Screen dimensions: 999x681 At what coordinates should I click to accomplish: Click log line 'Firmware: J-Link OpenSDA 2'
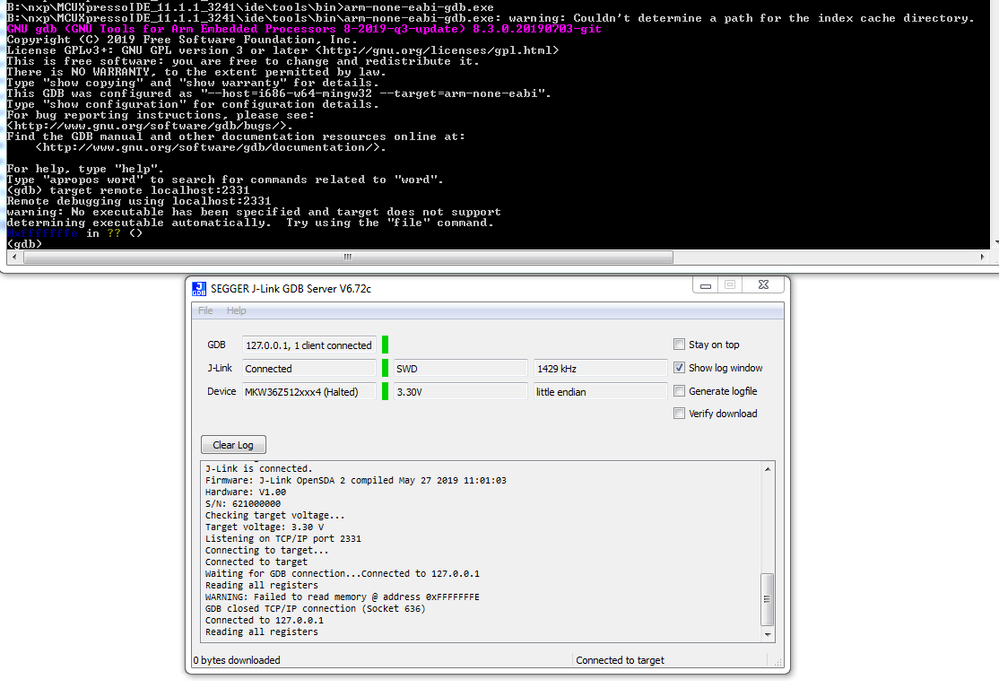click(x=356, y=480)
